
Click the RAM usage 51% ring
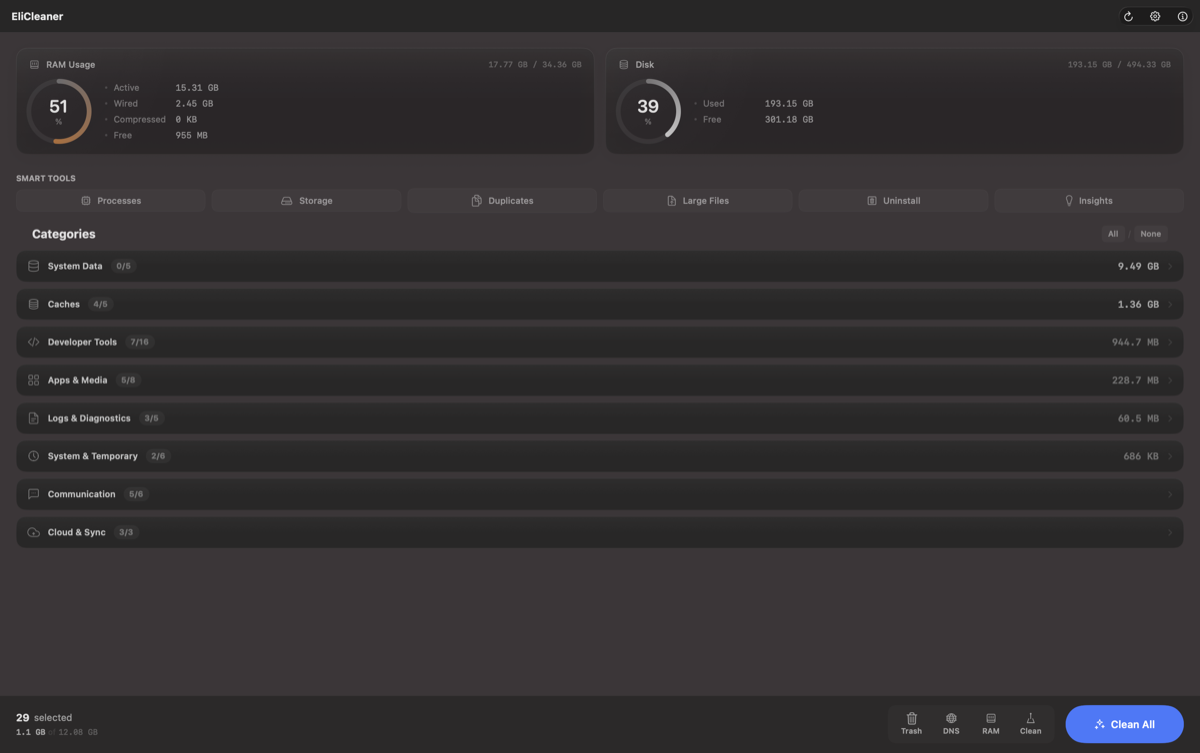click(x=59, y=111)
